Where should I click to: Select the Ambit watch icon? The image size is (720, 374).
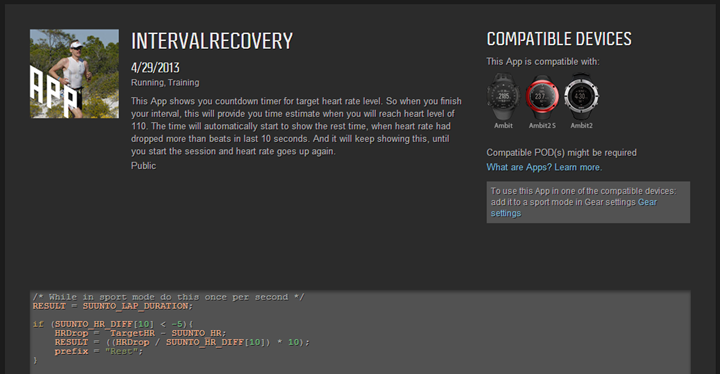(503, 96)
